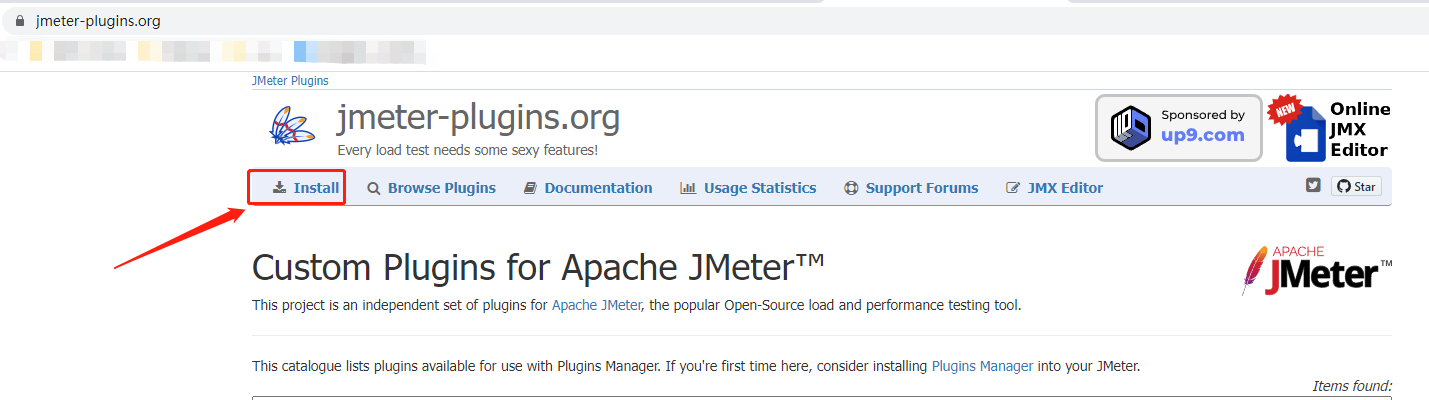Open the JMX Editor menu item
The height and width of the screenshot is (400, 1429).
coord(1055,188)
